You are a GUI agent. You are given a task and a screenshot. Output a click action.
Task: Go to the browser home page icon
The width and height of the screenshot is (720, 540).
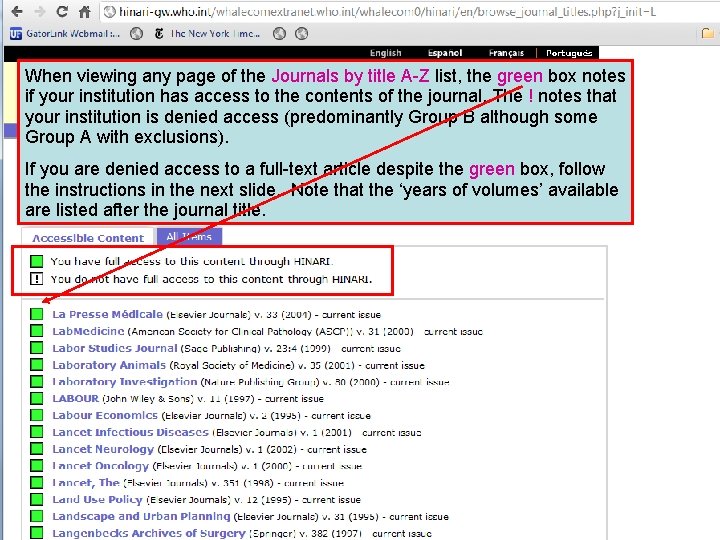click(84, 11)
